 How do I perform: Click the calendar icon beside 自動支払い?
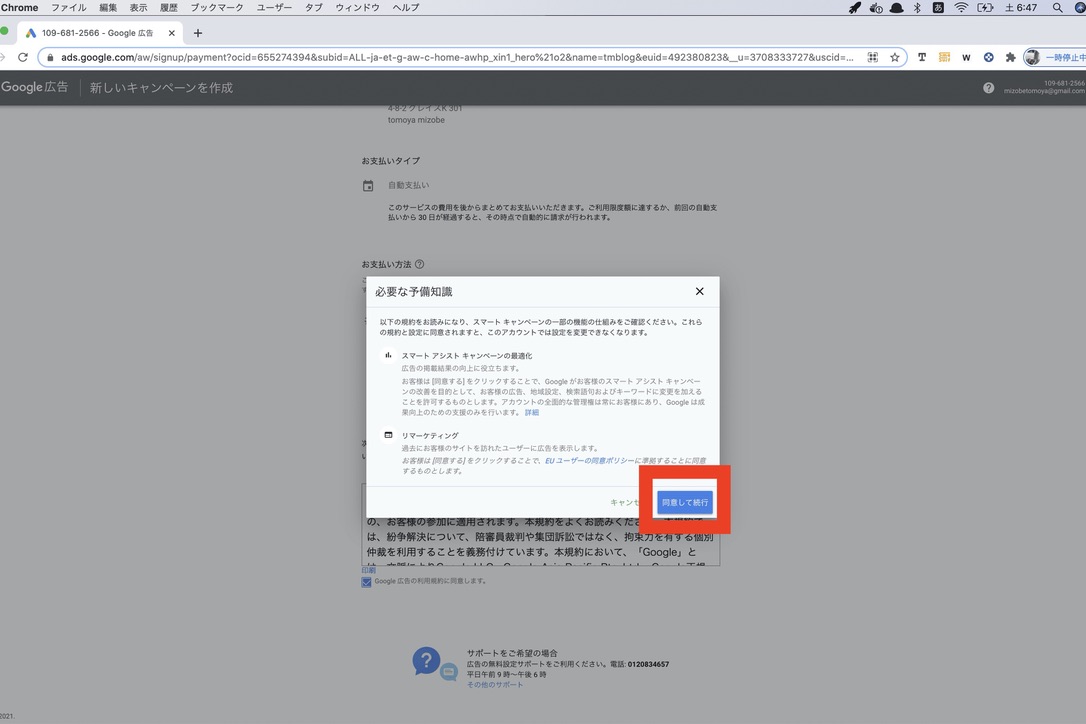[368, 186]
